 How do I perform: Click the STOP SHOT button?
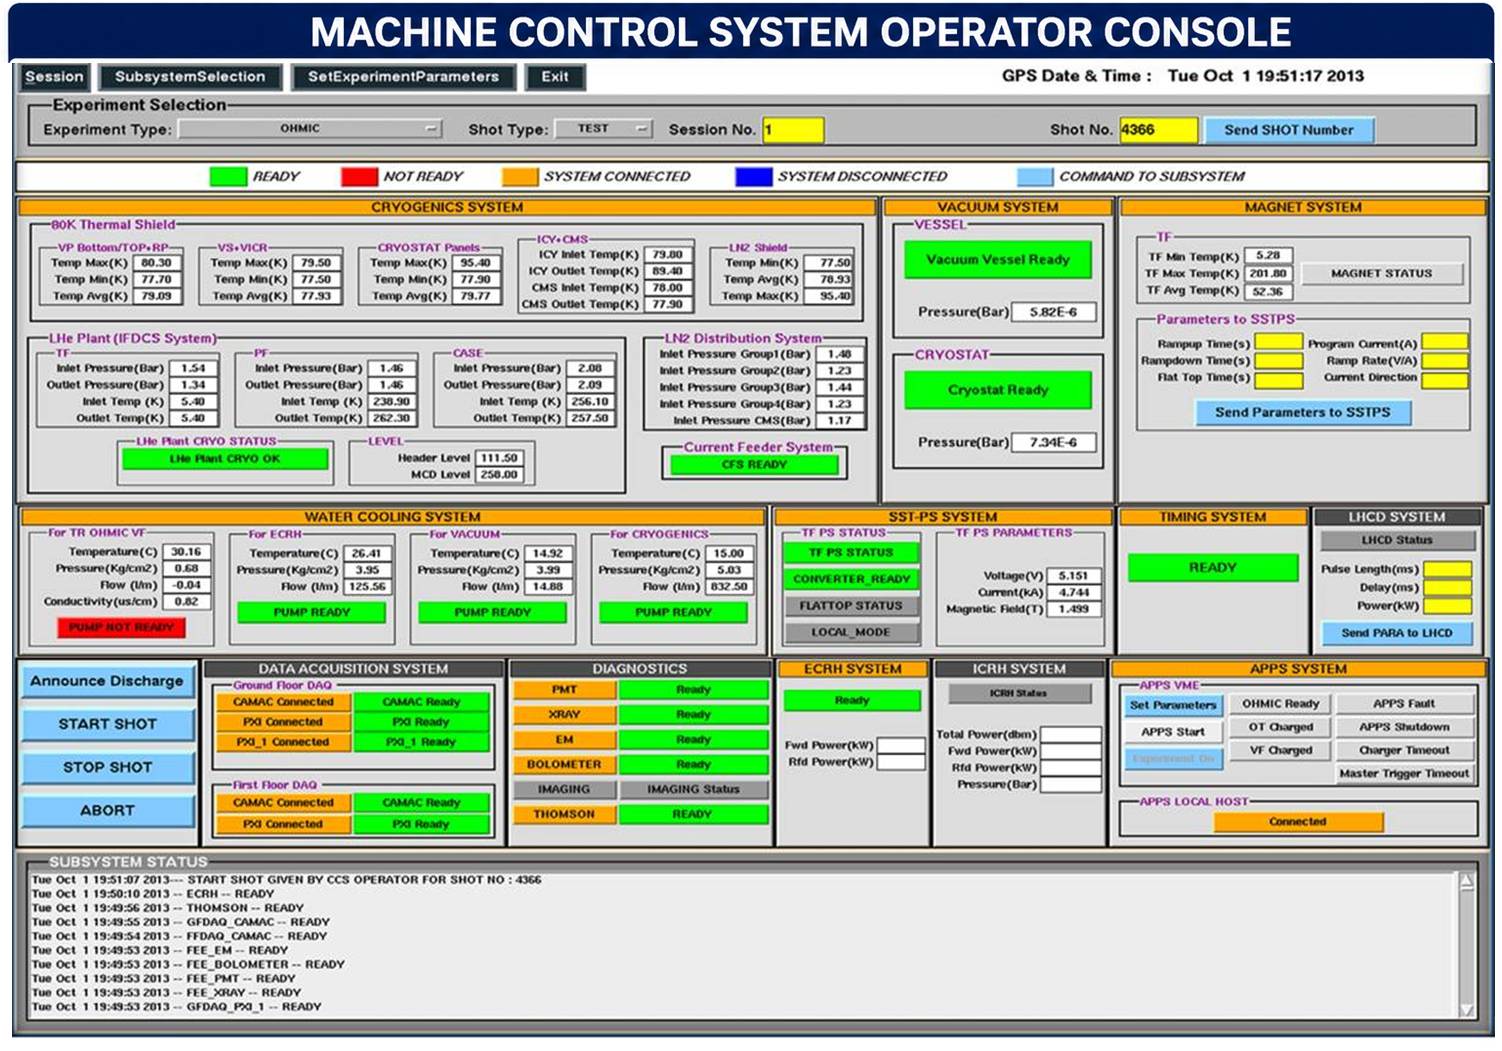point(107,767)
